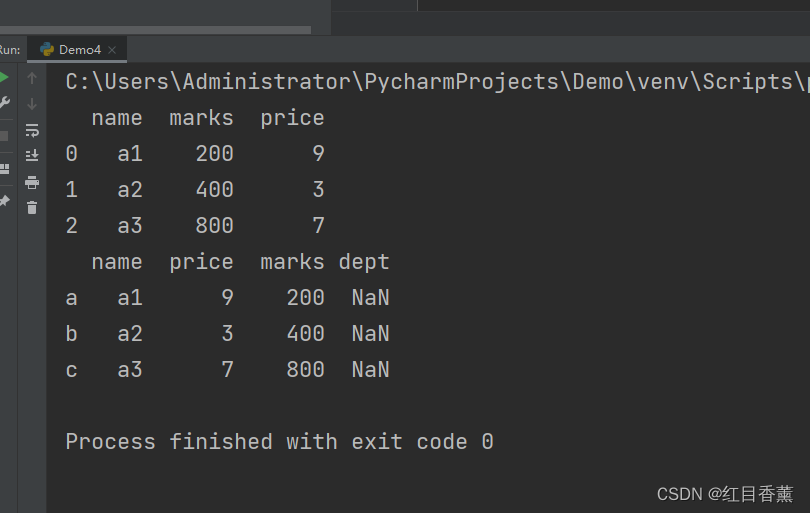
Task: Click the CSDN watermark text
Action: (725, 493)
